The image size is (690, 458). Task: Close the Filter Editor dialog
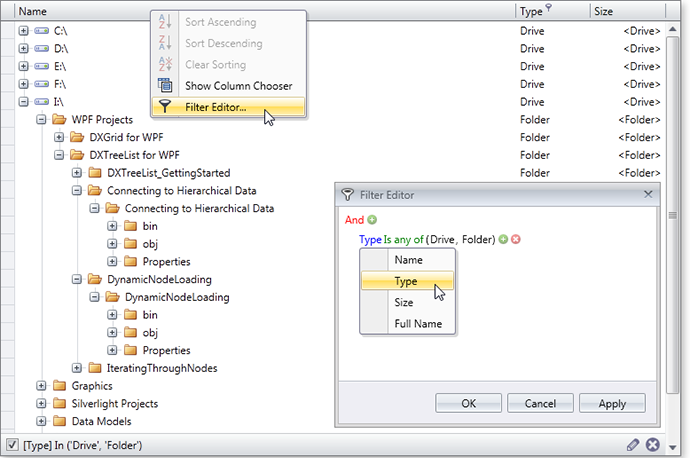[647, 194]
